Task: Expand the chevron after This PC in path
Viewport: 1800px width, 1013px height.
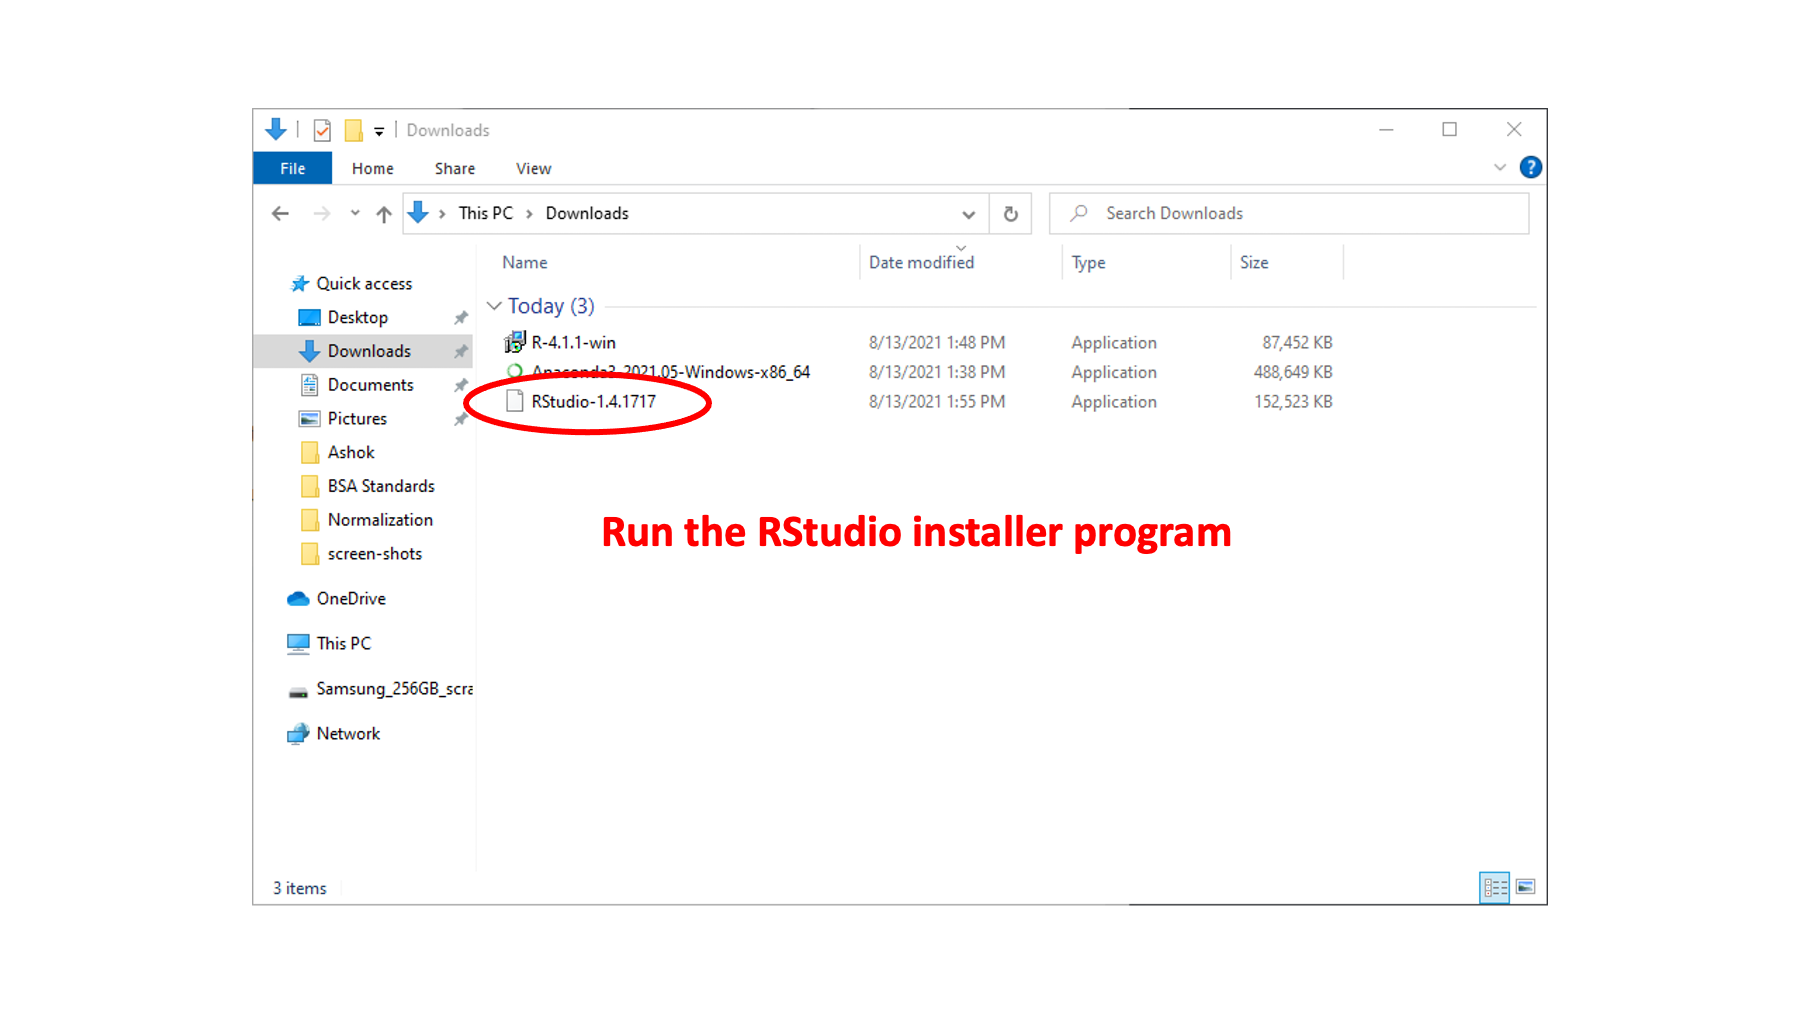Action: pos(529,213)
